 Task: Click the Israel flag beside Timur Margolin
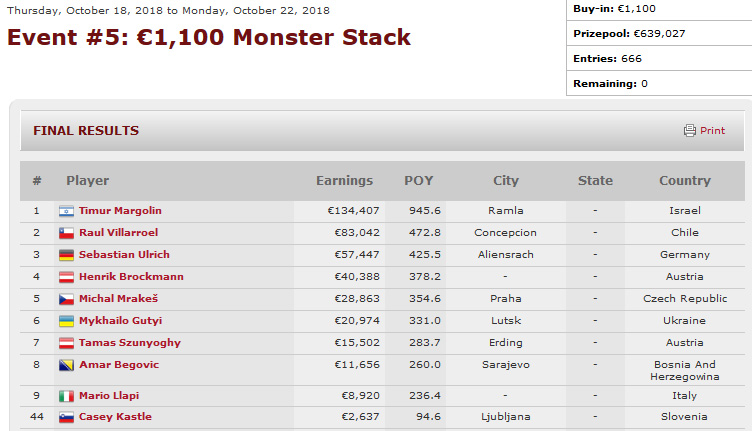tap(67, 211)
